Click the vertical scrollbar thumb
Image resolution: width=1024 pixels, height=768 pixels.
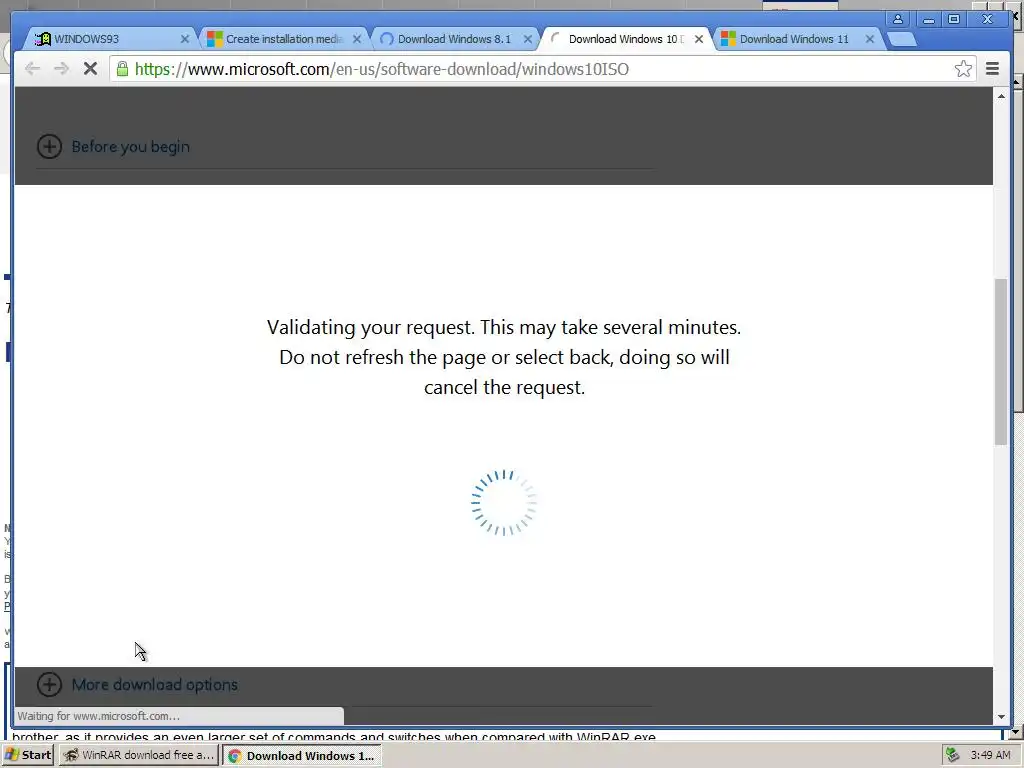[1001, 362]
